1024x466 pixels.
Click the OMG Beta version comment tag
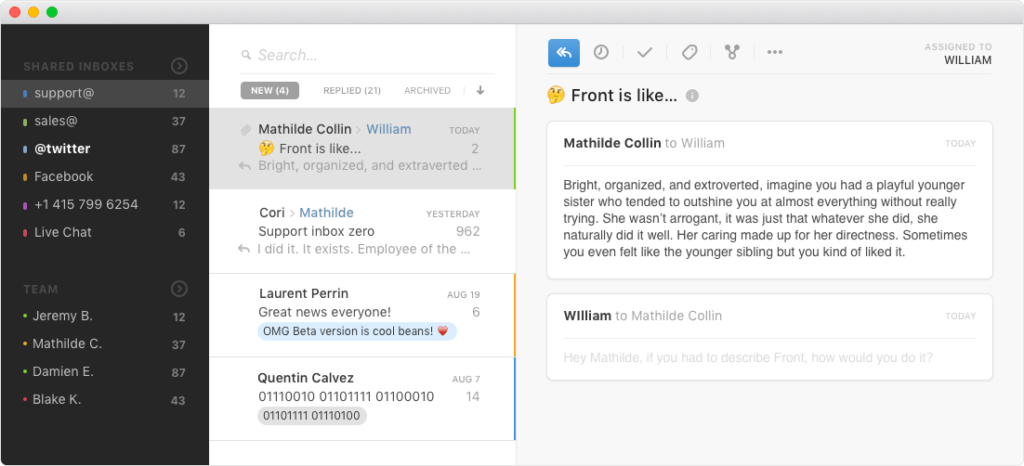tap(357, 332)
